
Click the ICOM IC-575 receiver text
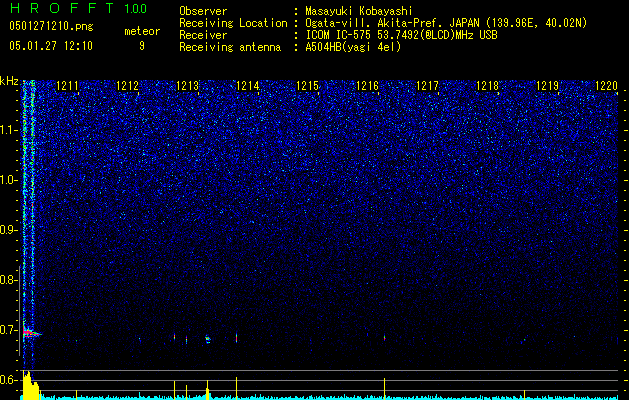[x=401, y=35]
